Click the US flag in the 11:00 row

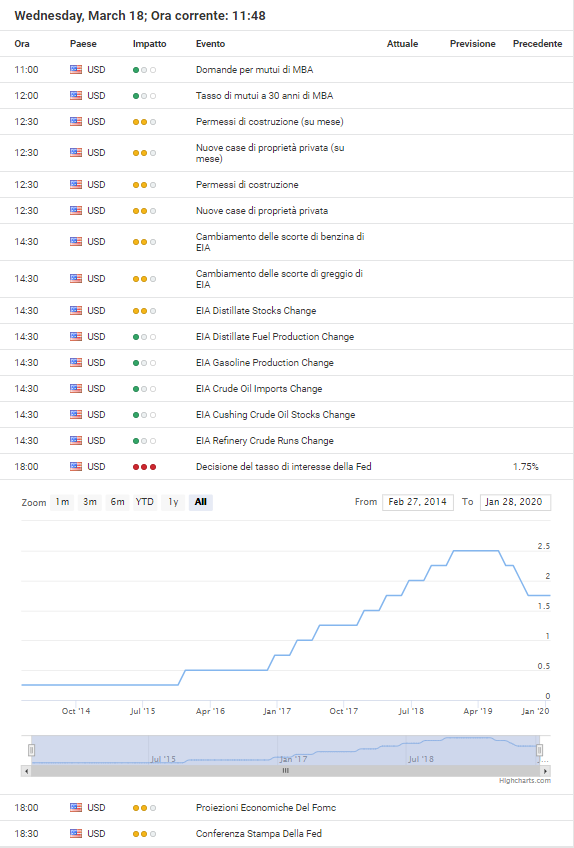pos(76,69)
